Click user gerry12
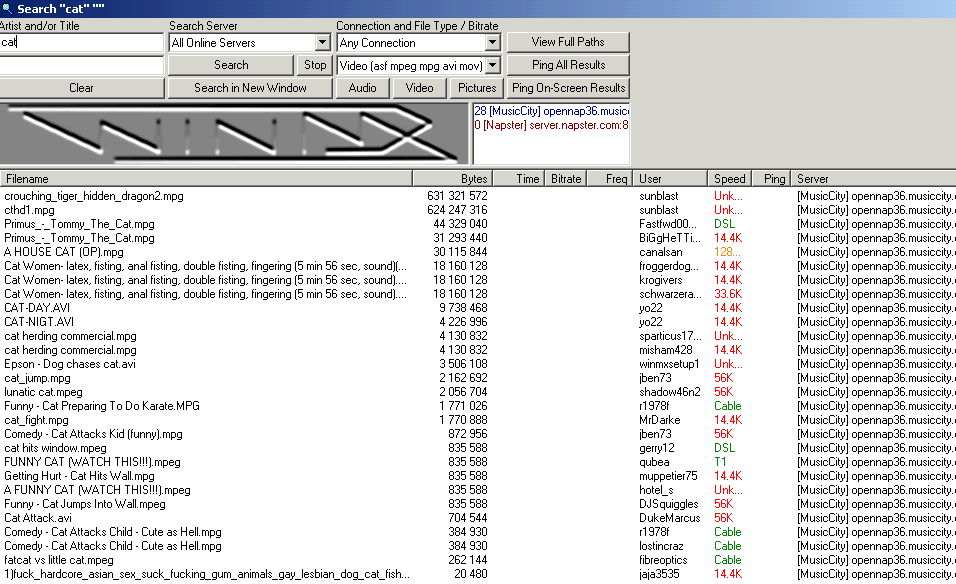Screen dimensions: 956x584 tap(657, 449)
